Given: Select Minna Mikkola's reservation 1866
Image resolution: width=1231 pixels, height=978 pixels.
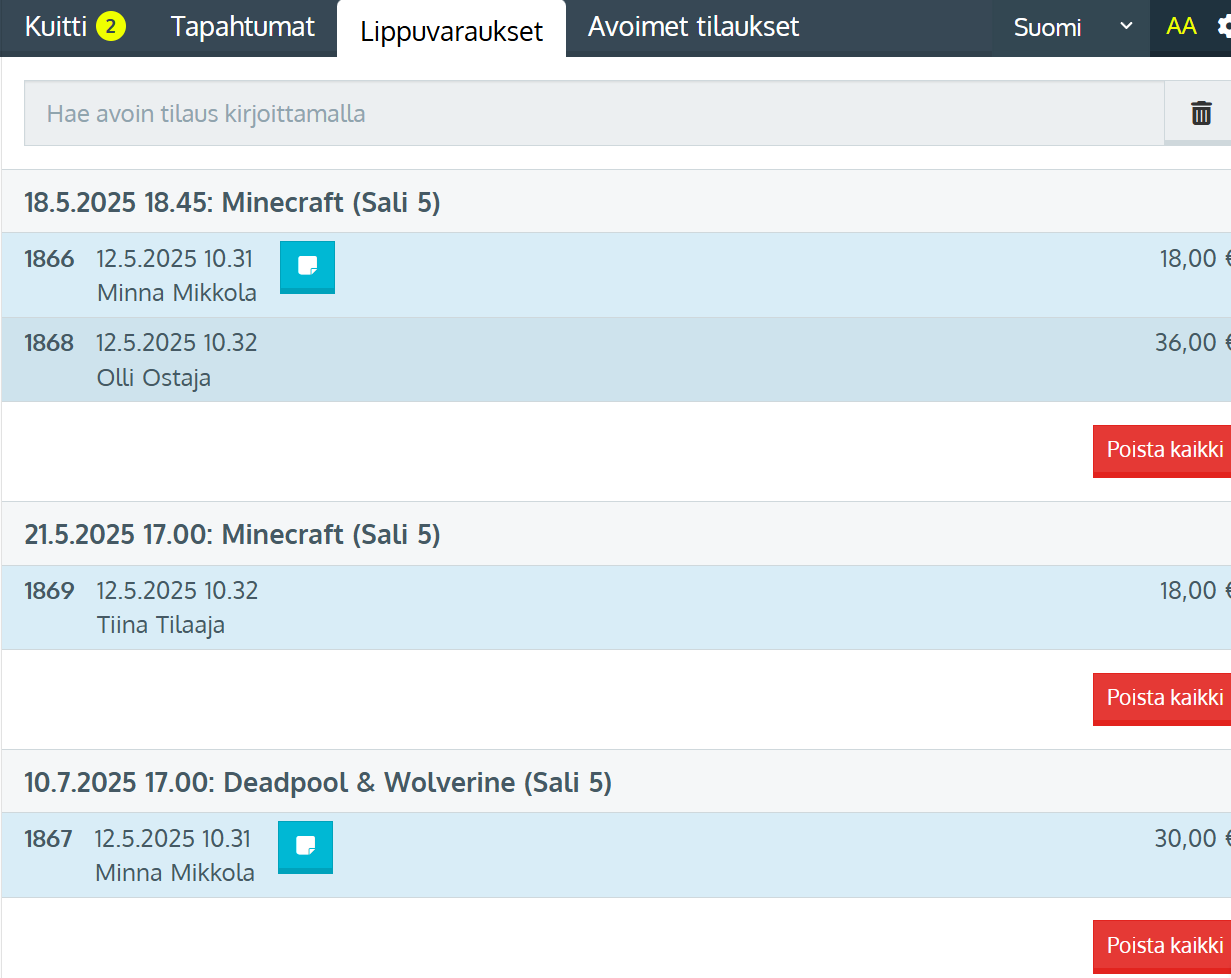Looking at the screenshot, I should click(700, 275).
